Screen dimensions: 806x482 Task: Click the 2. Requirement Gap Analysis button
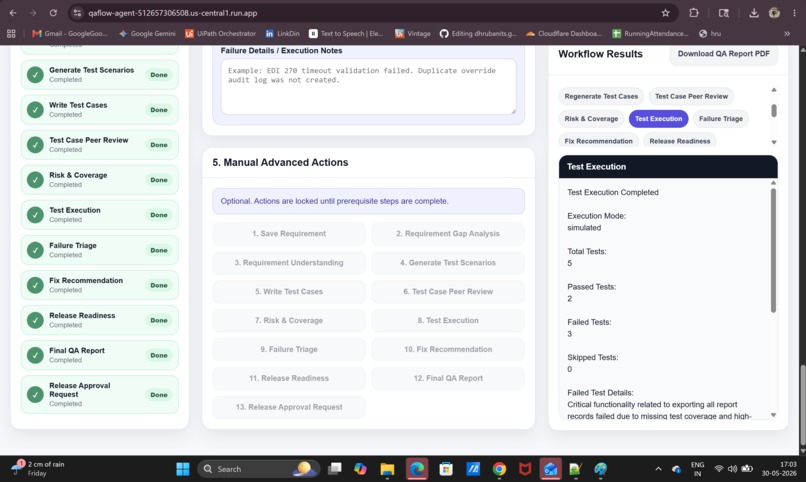[448, 234]
